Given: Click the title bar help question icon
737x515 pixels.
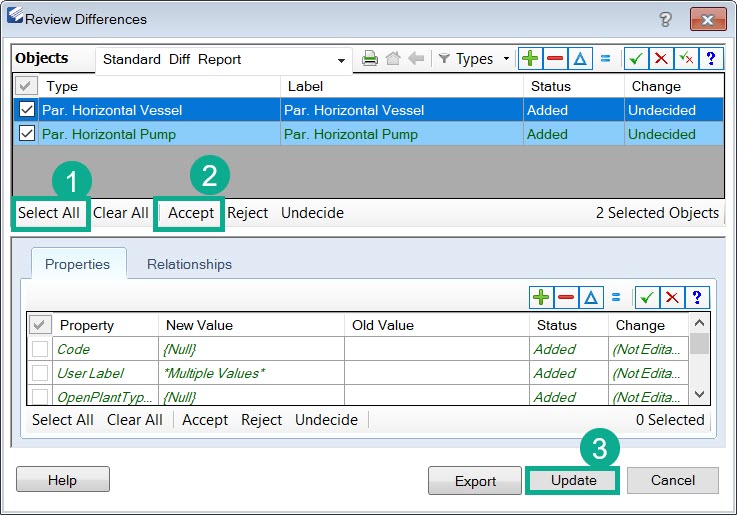Looking at the screenshot, I should (x=665, y=19).
